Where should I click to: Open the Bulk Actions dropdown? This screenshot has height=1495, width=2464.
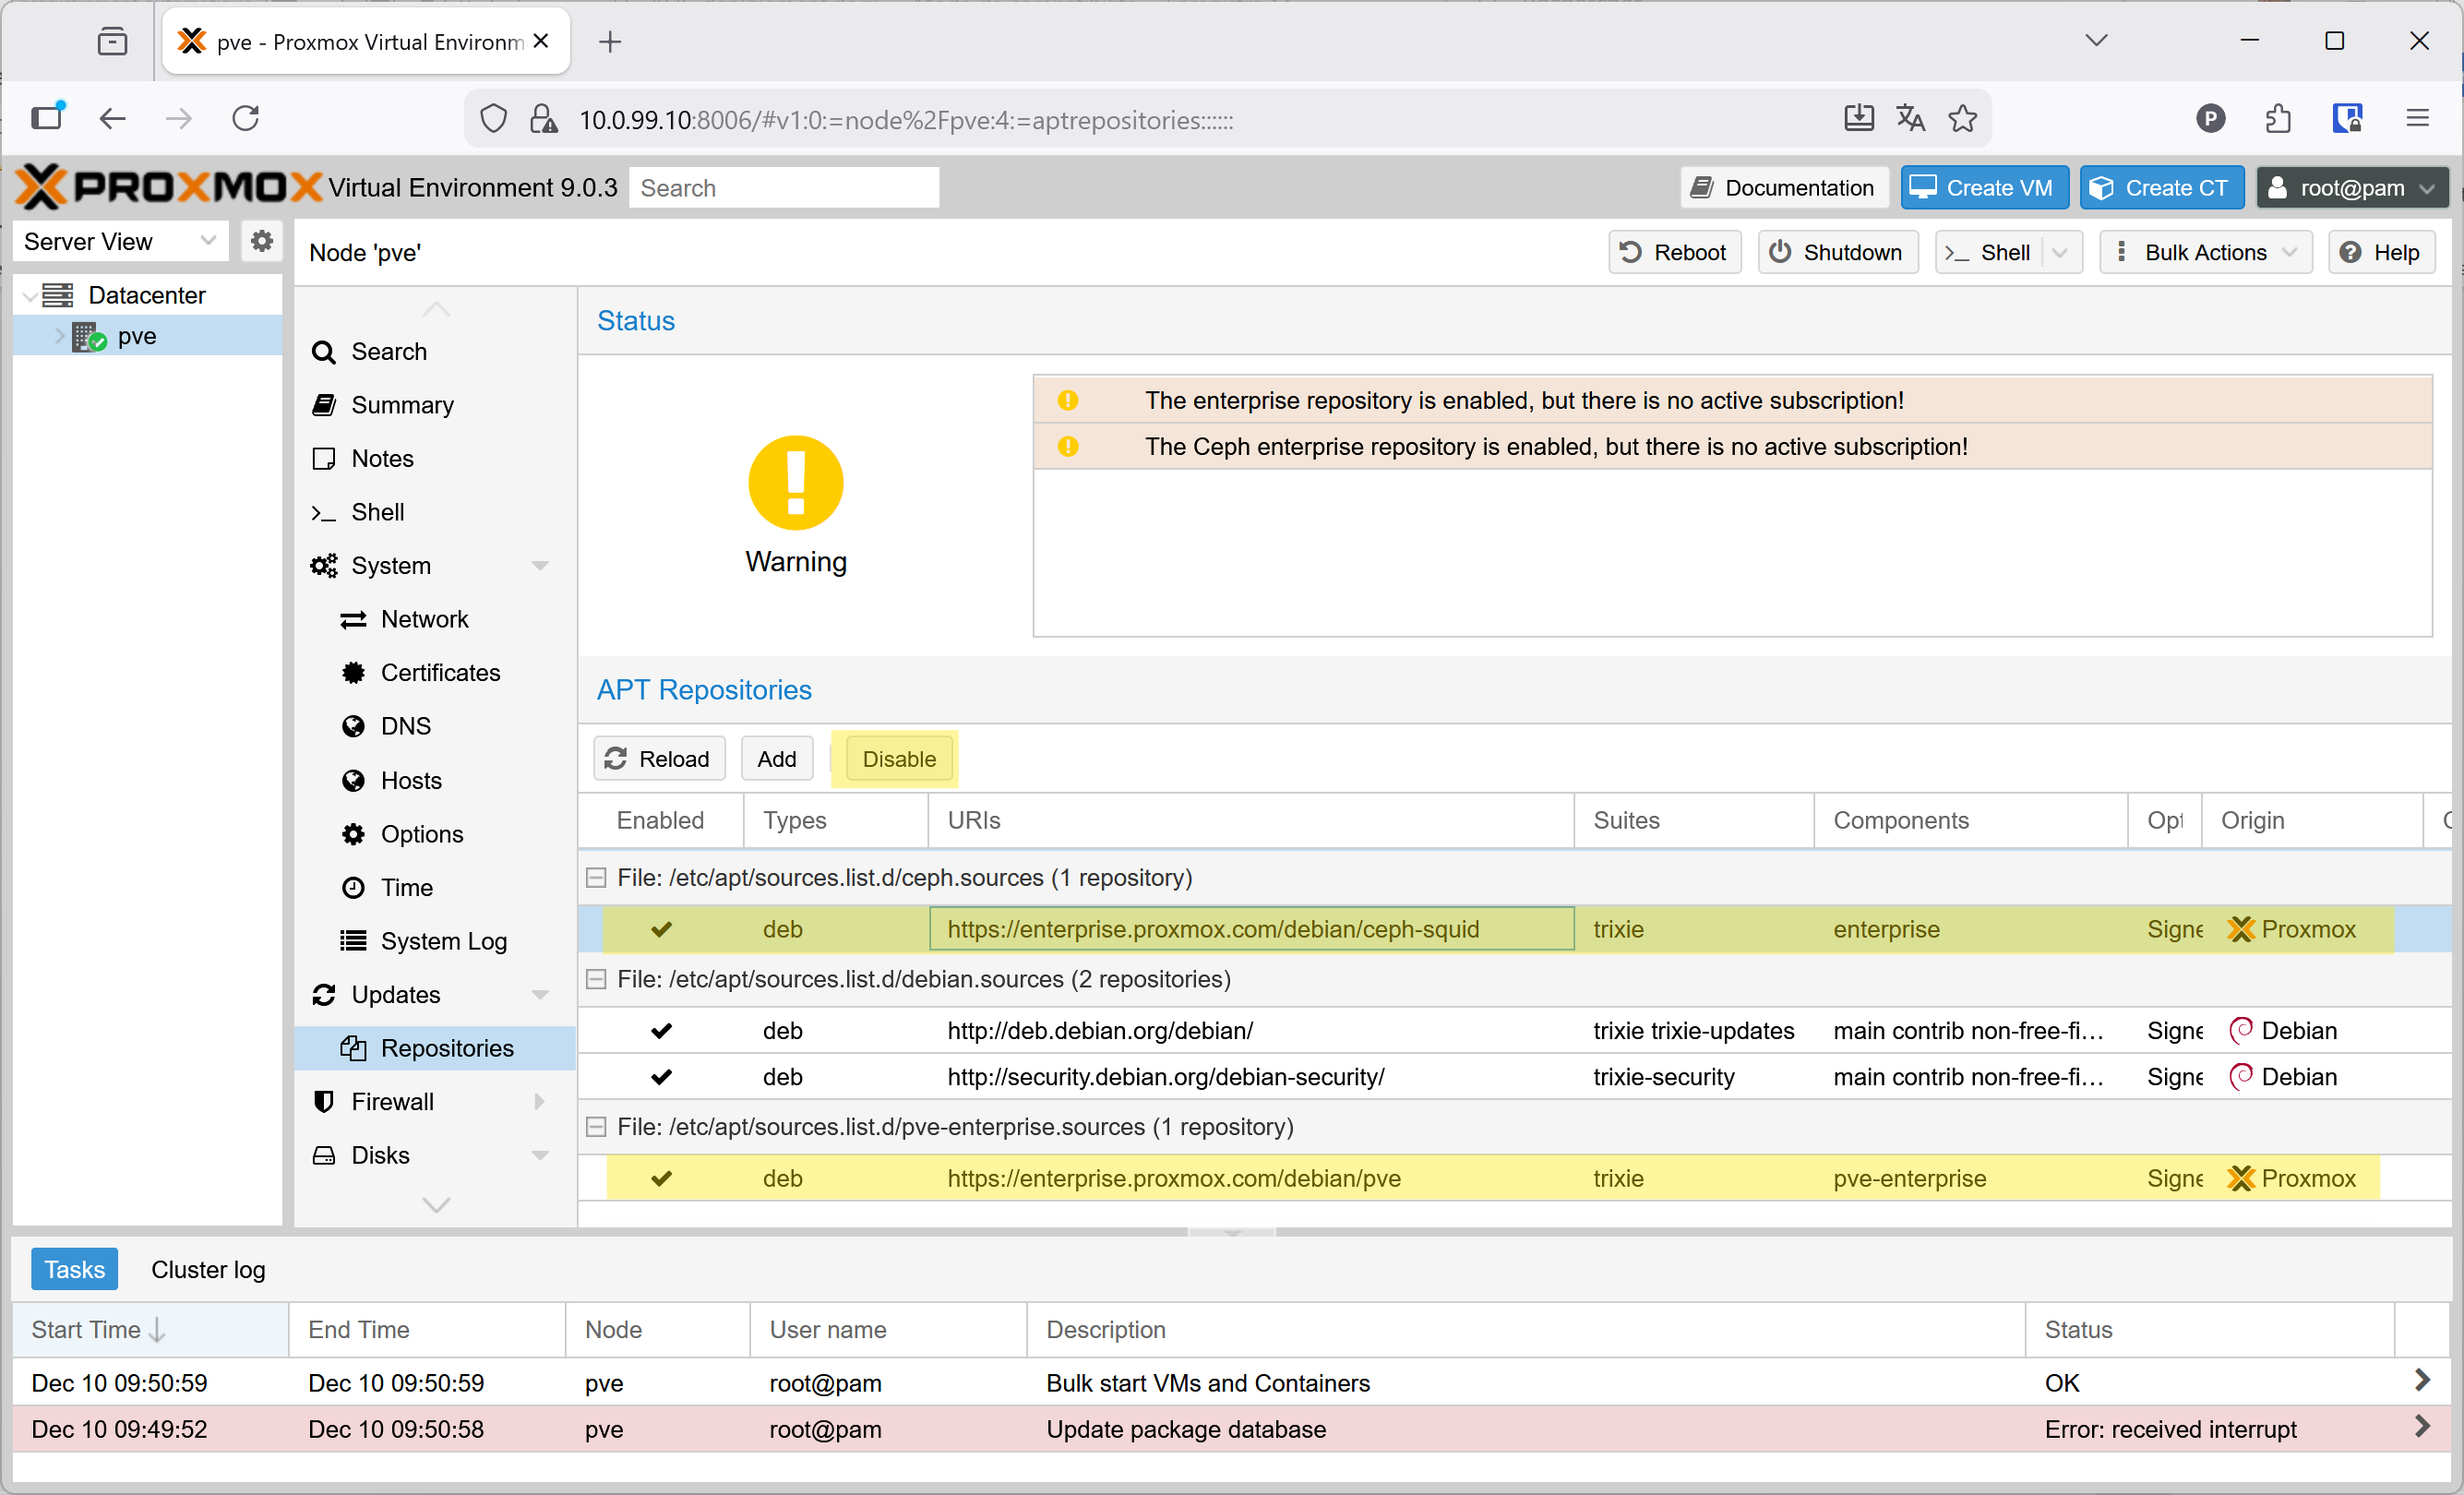click(x=2204, y=252)
